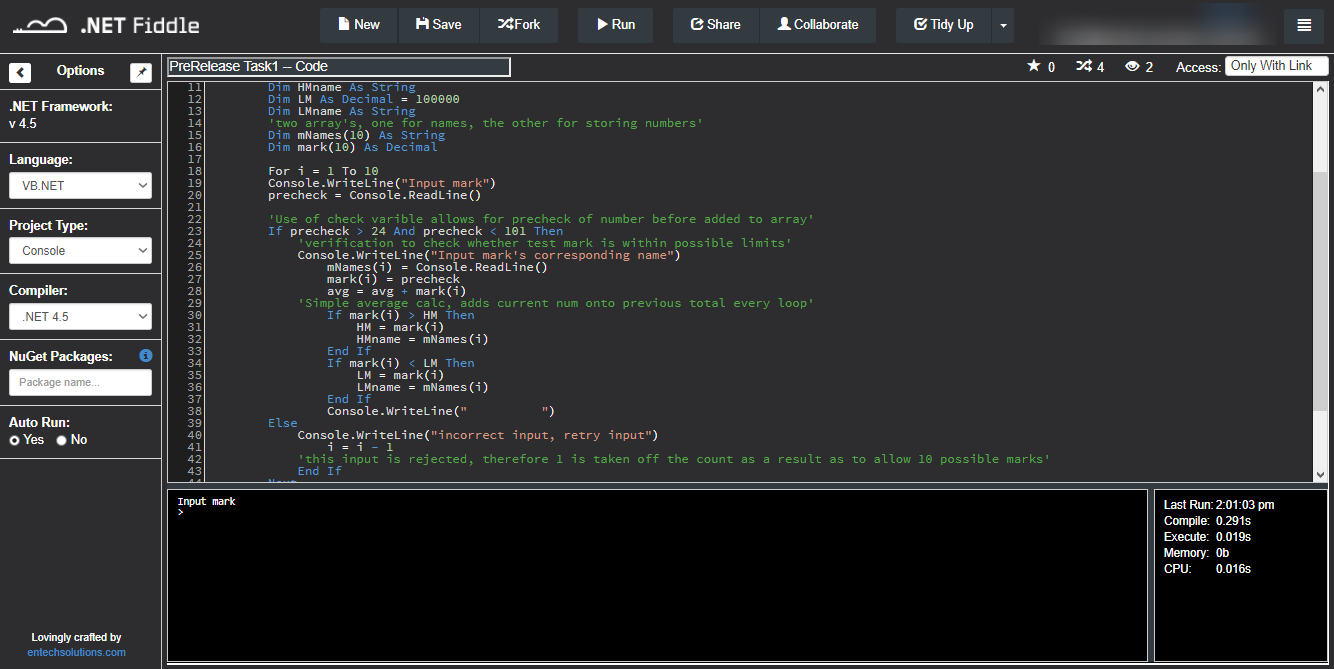Viewport: 1334px width, 669px height.
Task: Click the Run play icon
Action: coord(600,25)
